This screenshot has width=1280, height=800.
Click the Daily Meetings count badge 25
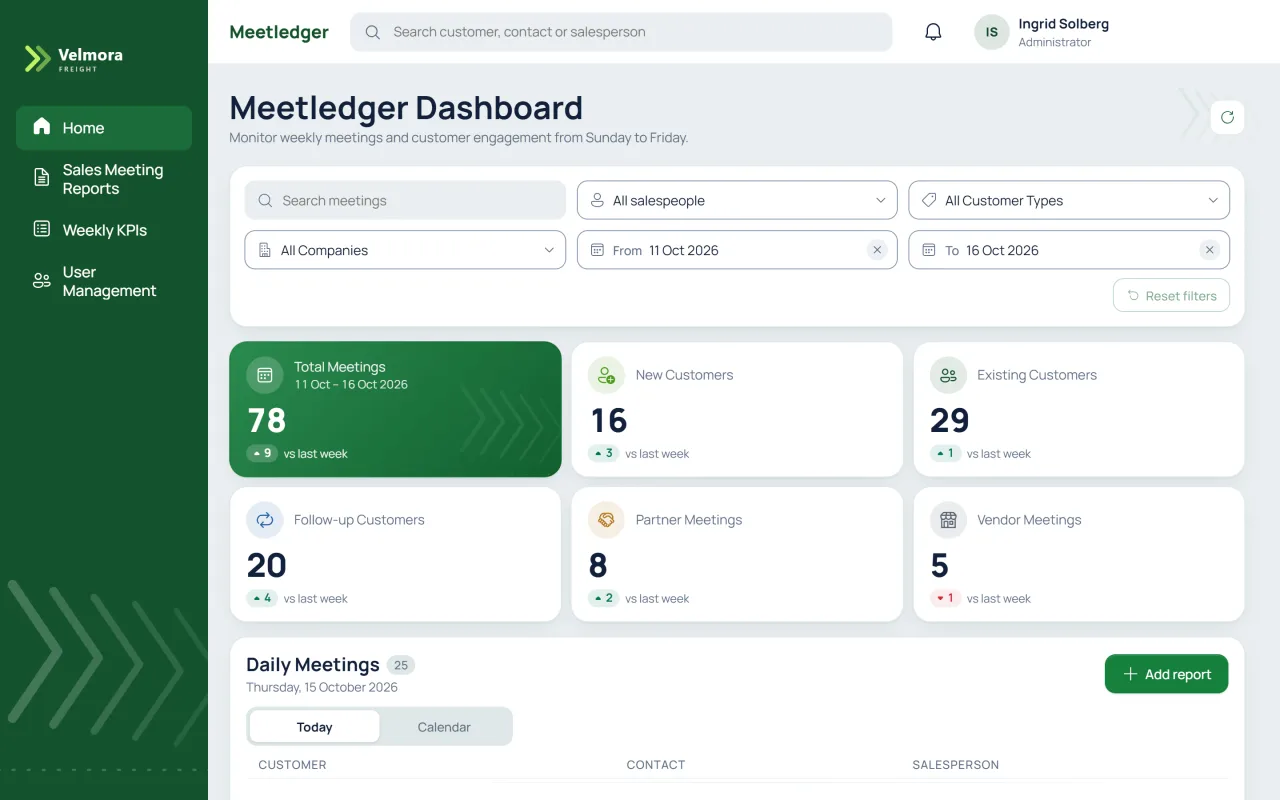point(401,665)
